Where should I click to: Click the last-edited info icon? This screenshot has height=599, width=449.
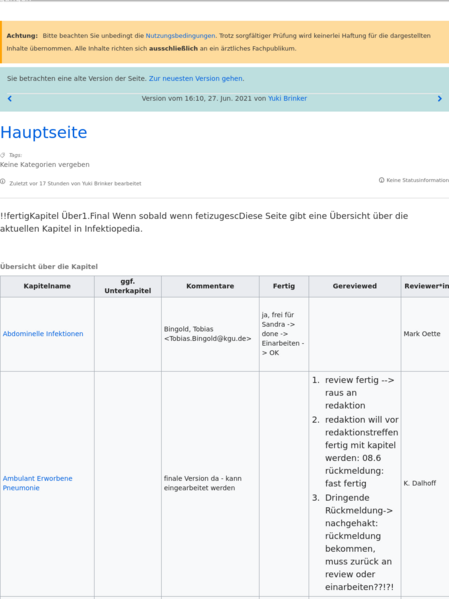pyautogui.click(x=3, y=181)
